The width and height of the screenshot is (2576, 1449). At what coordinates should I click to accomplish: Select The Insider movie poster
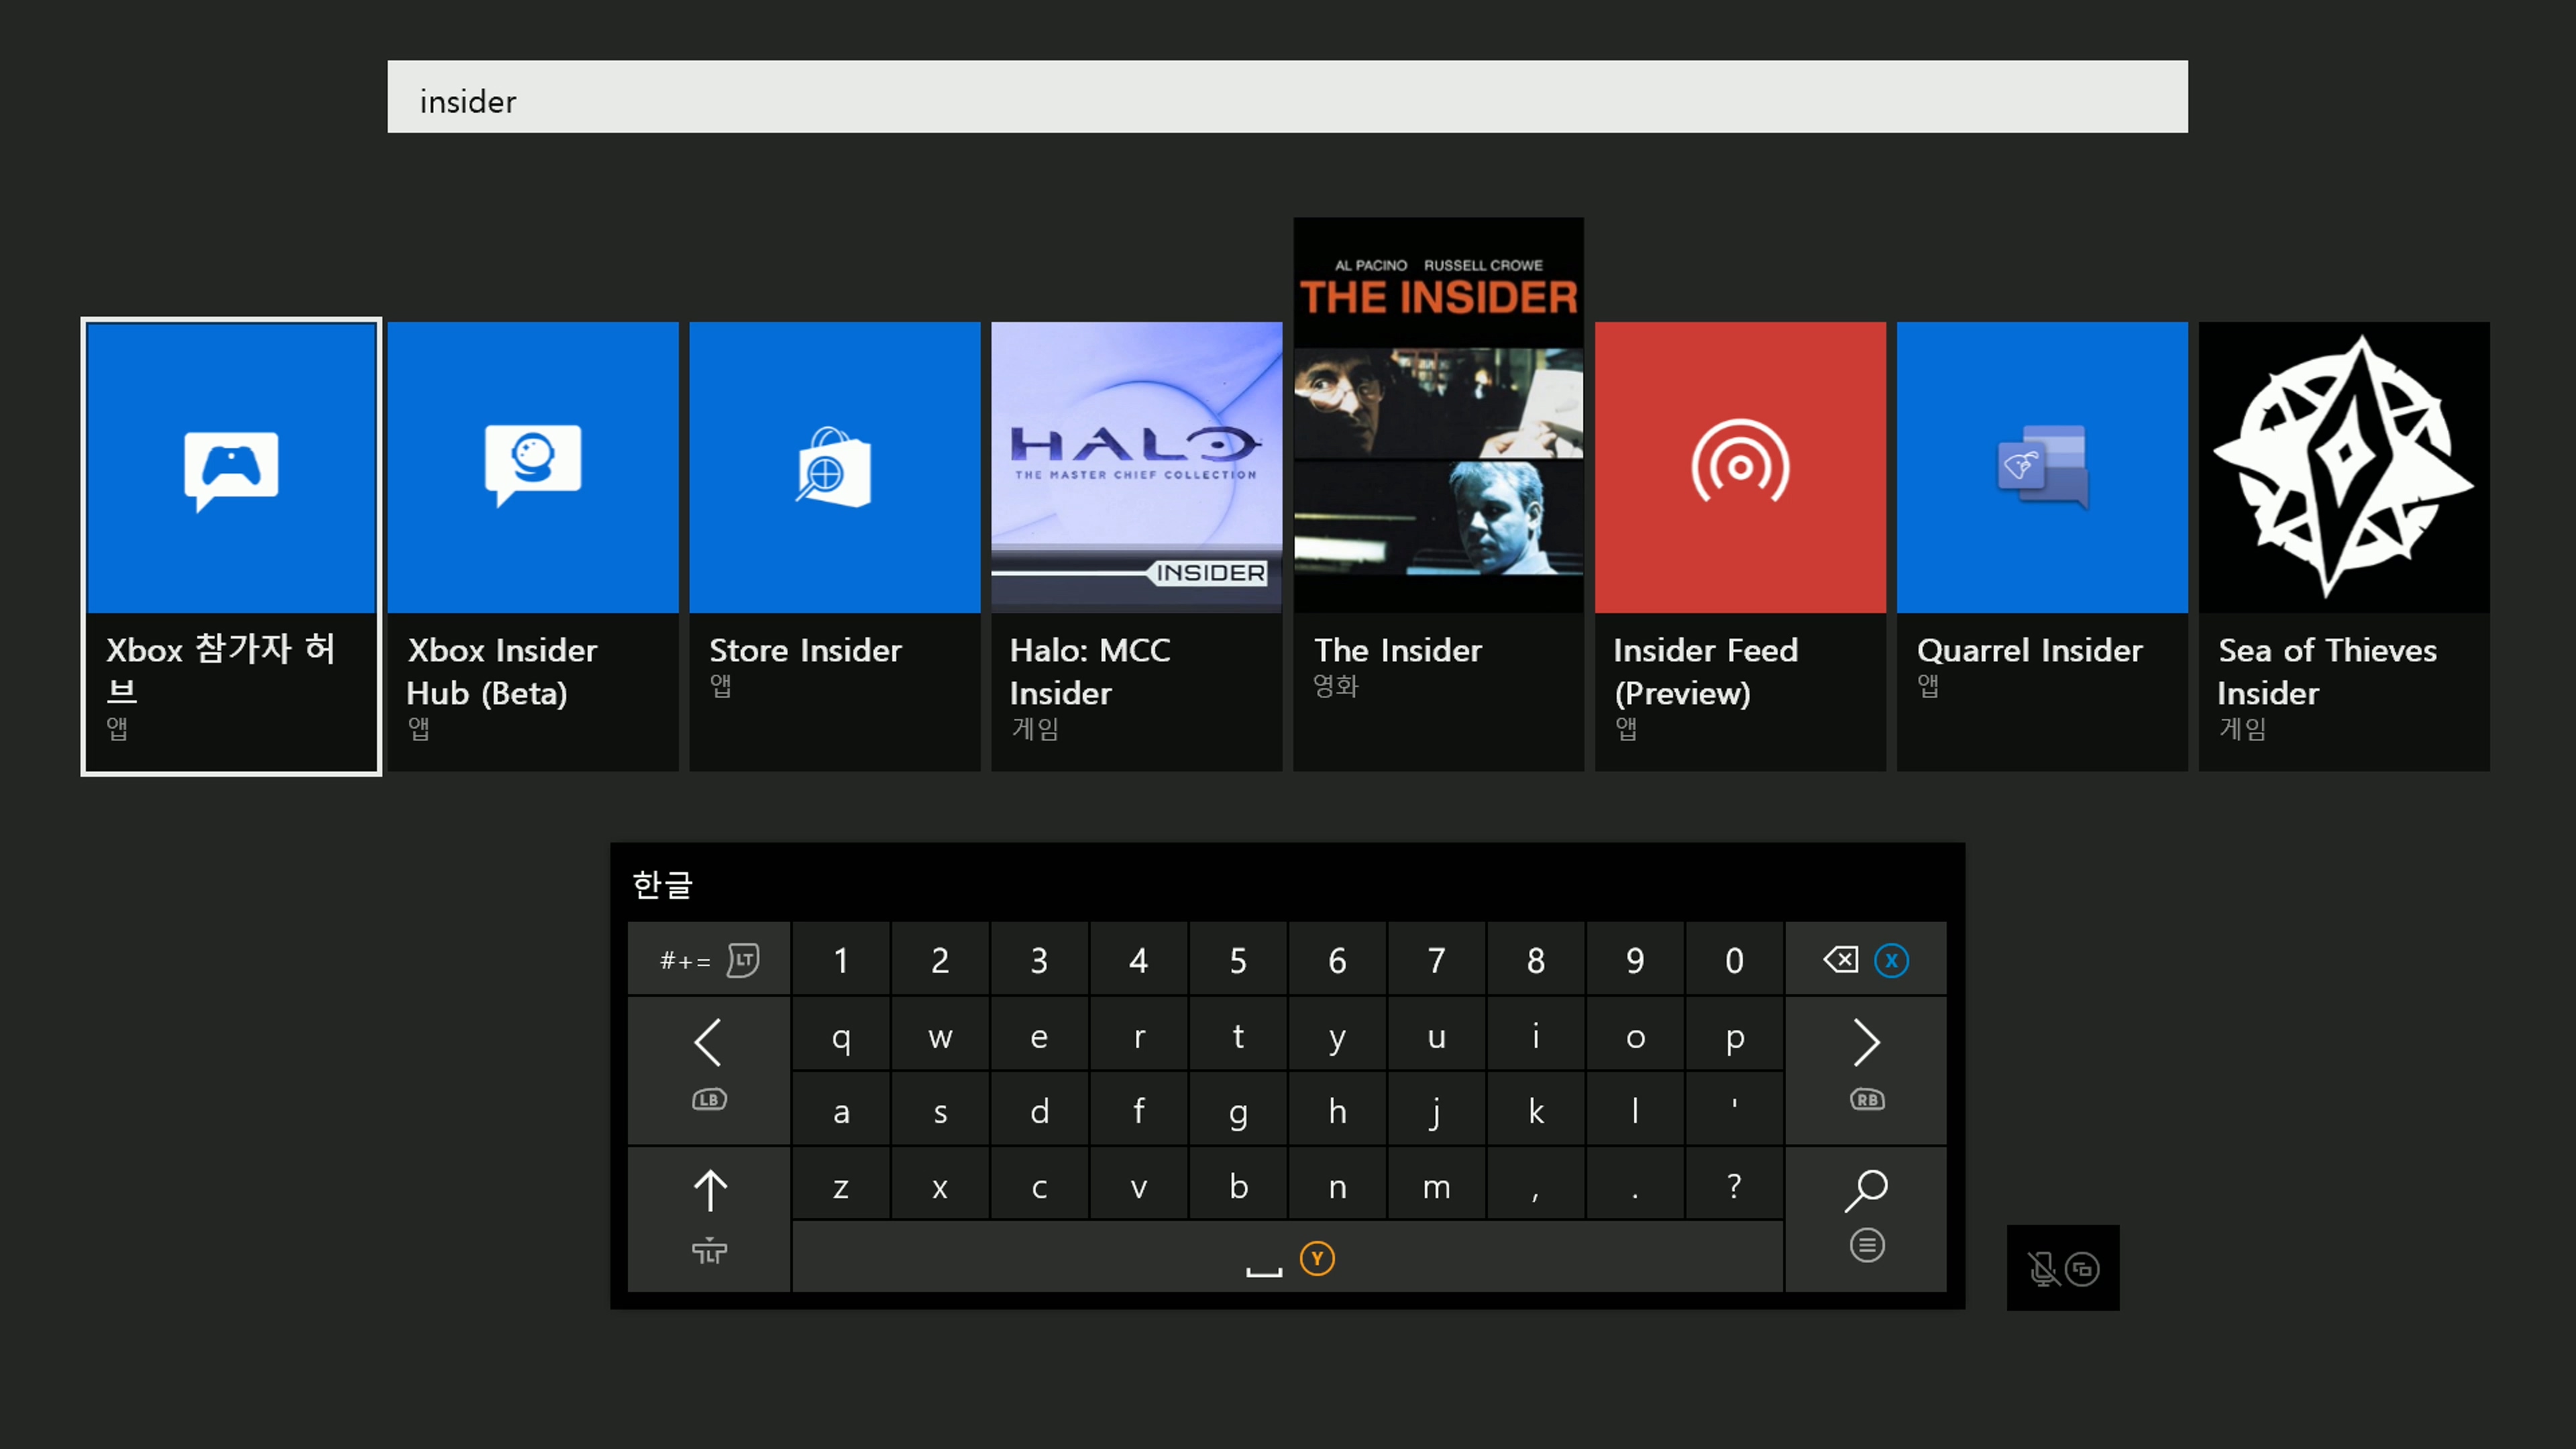(1438, 415)
